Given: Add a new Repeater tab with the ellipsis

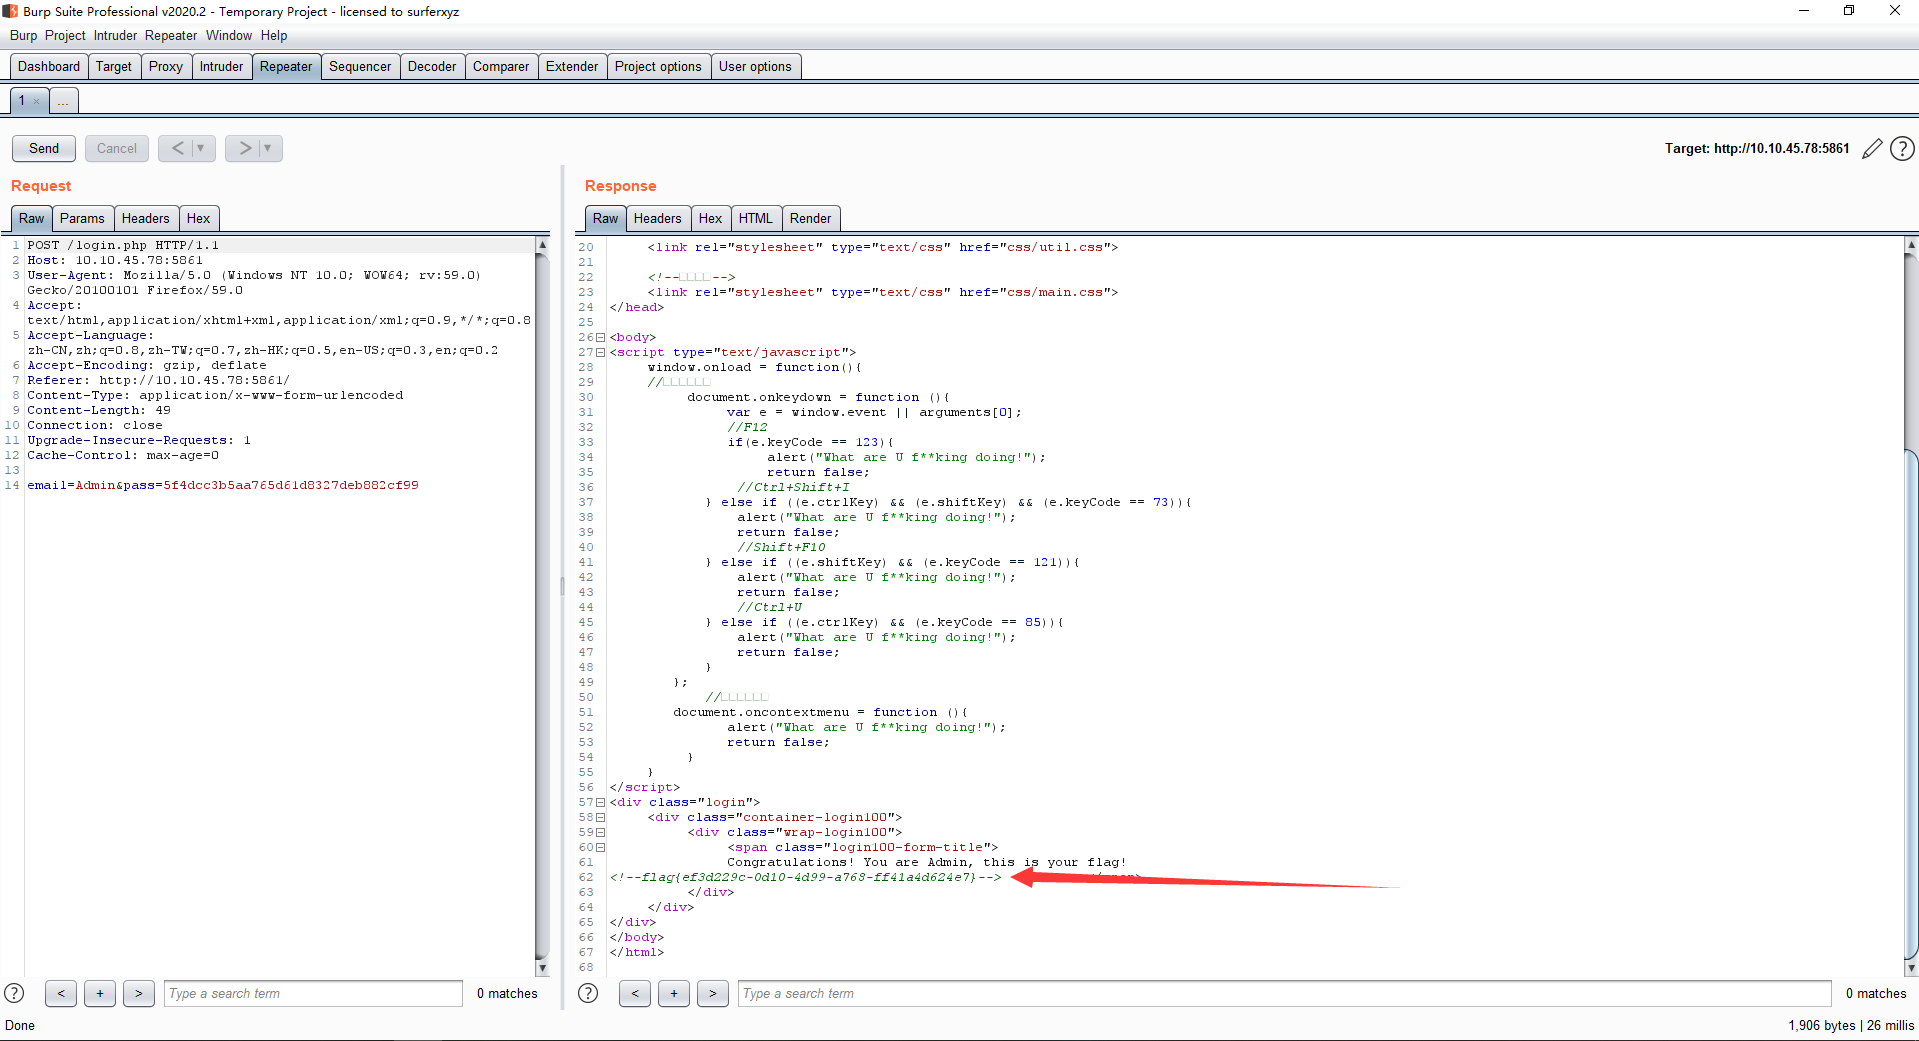Looking at the screenshot, I should click(63, 101).
